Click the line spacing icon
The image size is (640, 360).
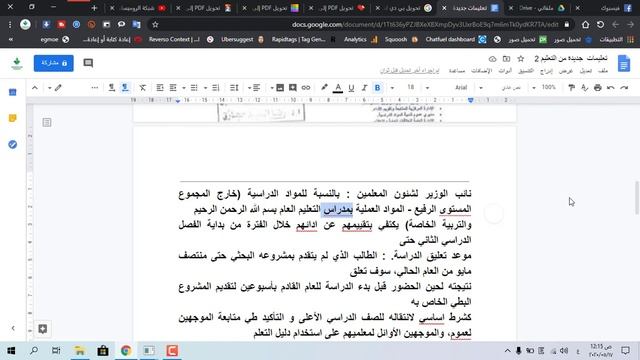pyautogui.click(x=234, y=88)
